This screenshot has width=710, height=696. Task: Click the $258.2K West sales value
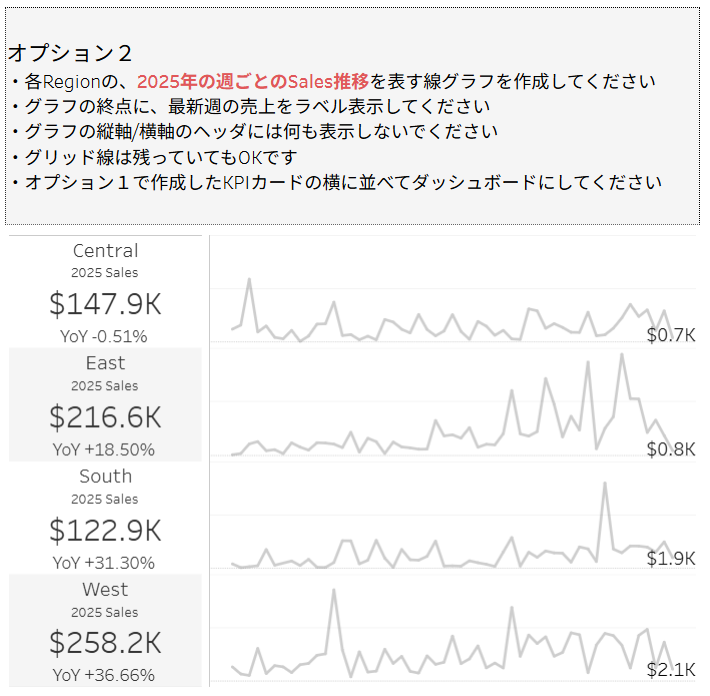pyautogui.click(x=105, y=643)
